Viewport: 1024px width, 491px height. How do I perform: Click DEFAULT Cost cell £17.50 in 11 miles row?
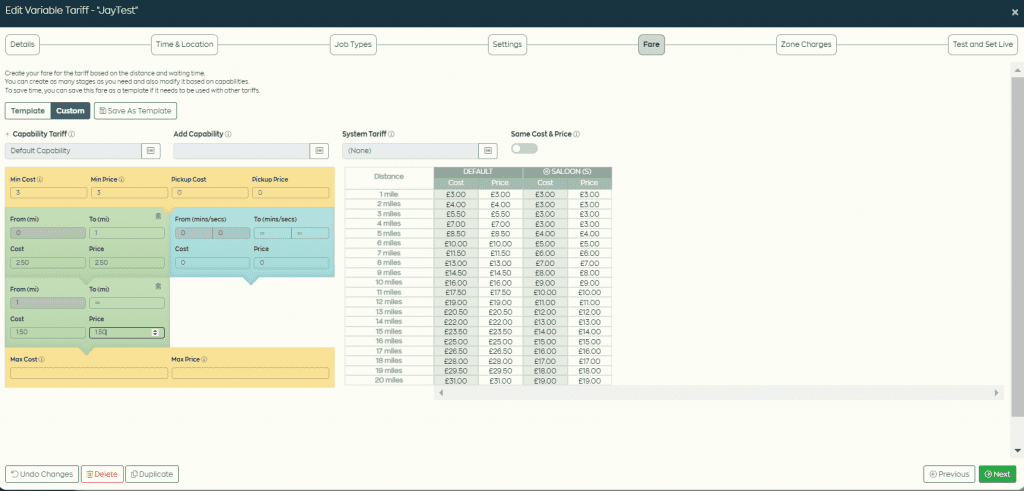pos(456,293)
